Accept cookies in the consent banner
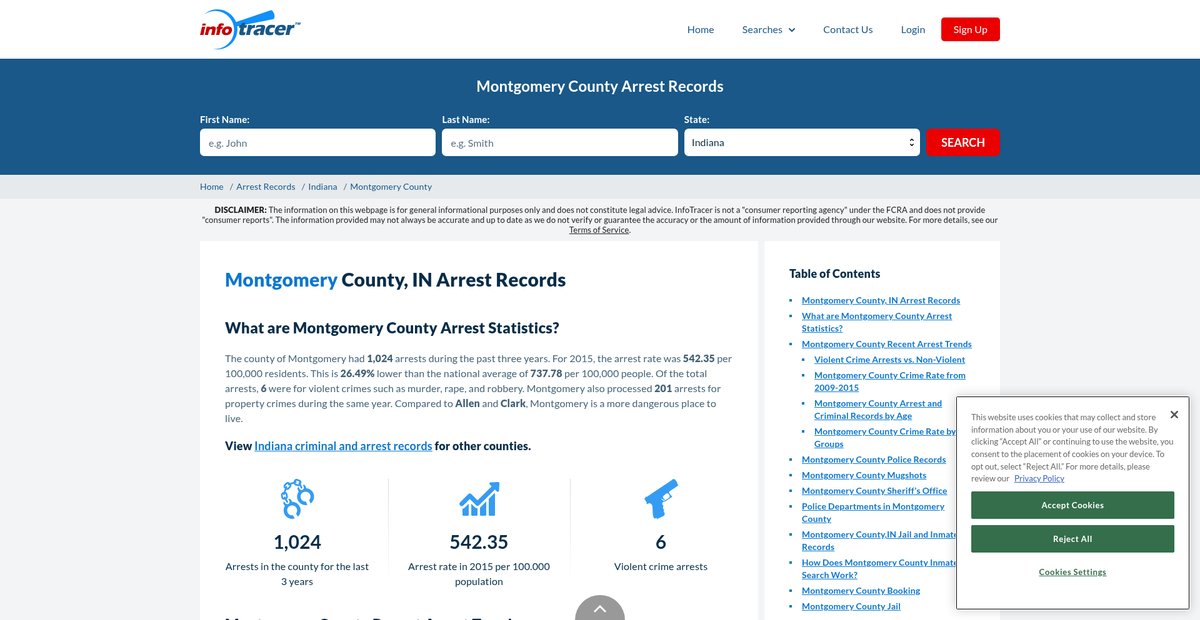 click(1072, 505)
